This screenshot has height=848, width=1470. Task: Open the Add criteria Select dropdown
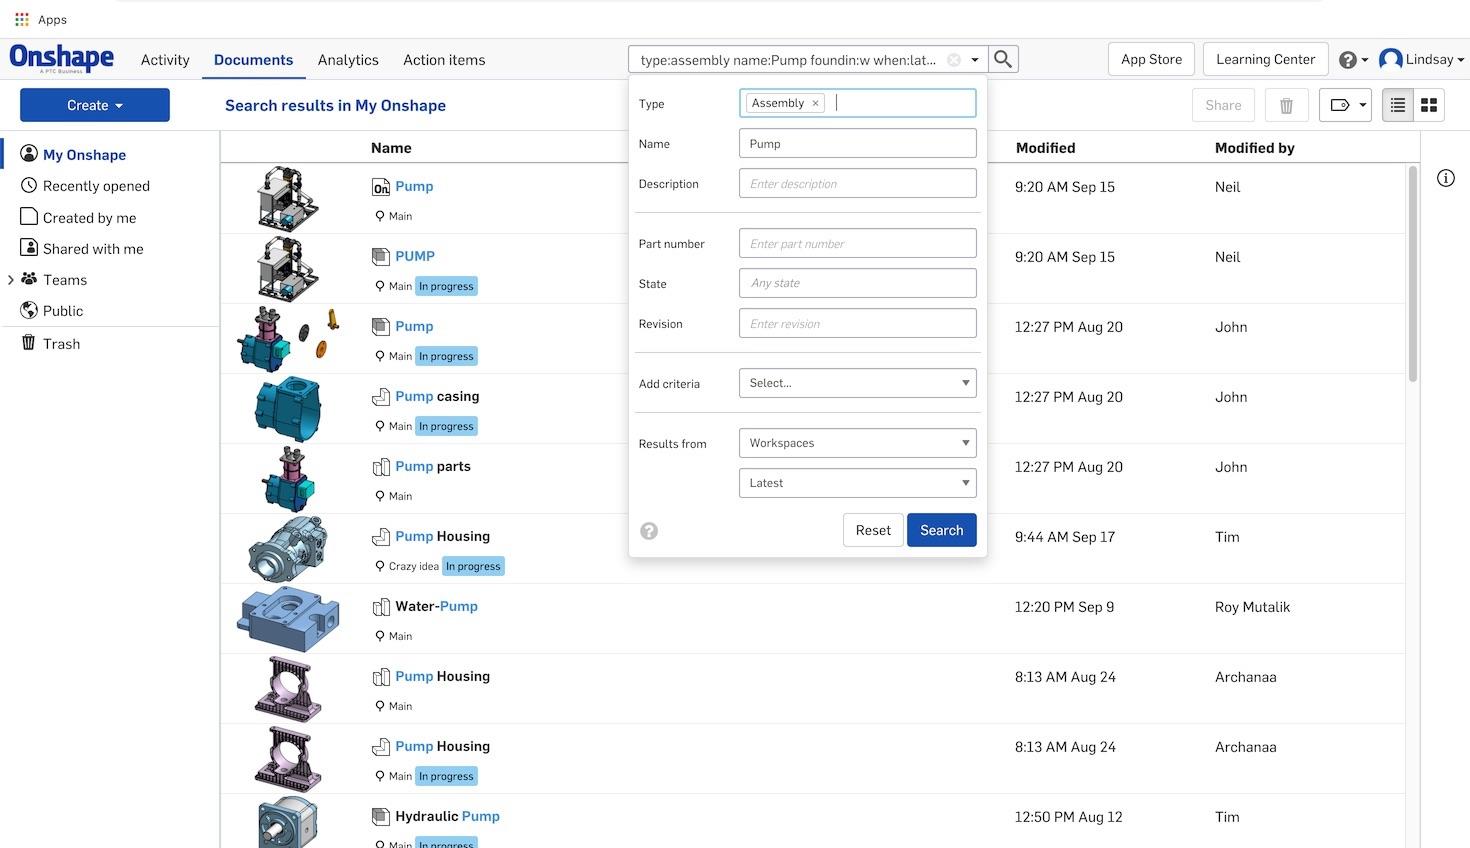point(856,382)
